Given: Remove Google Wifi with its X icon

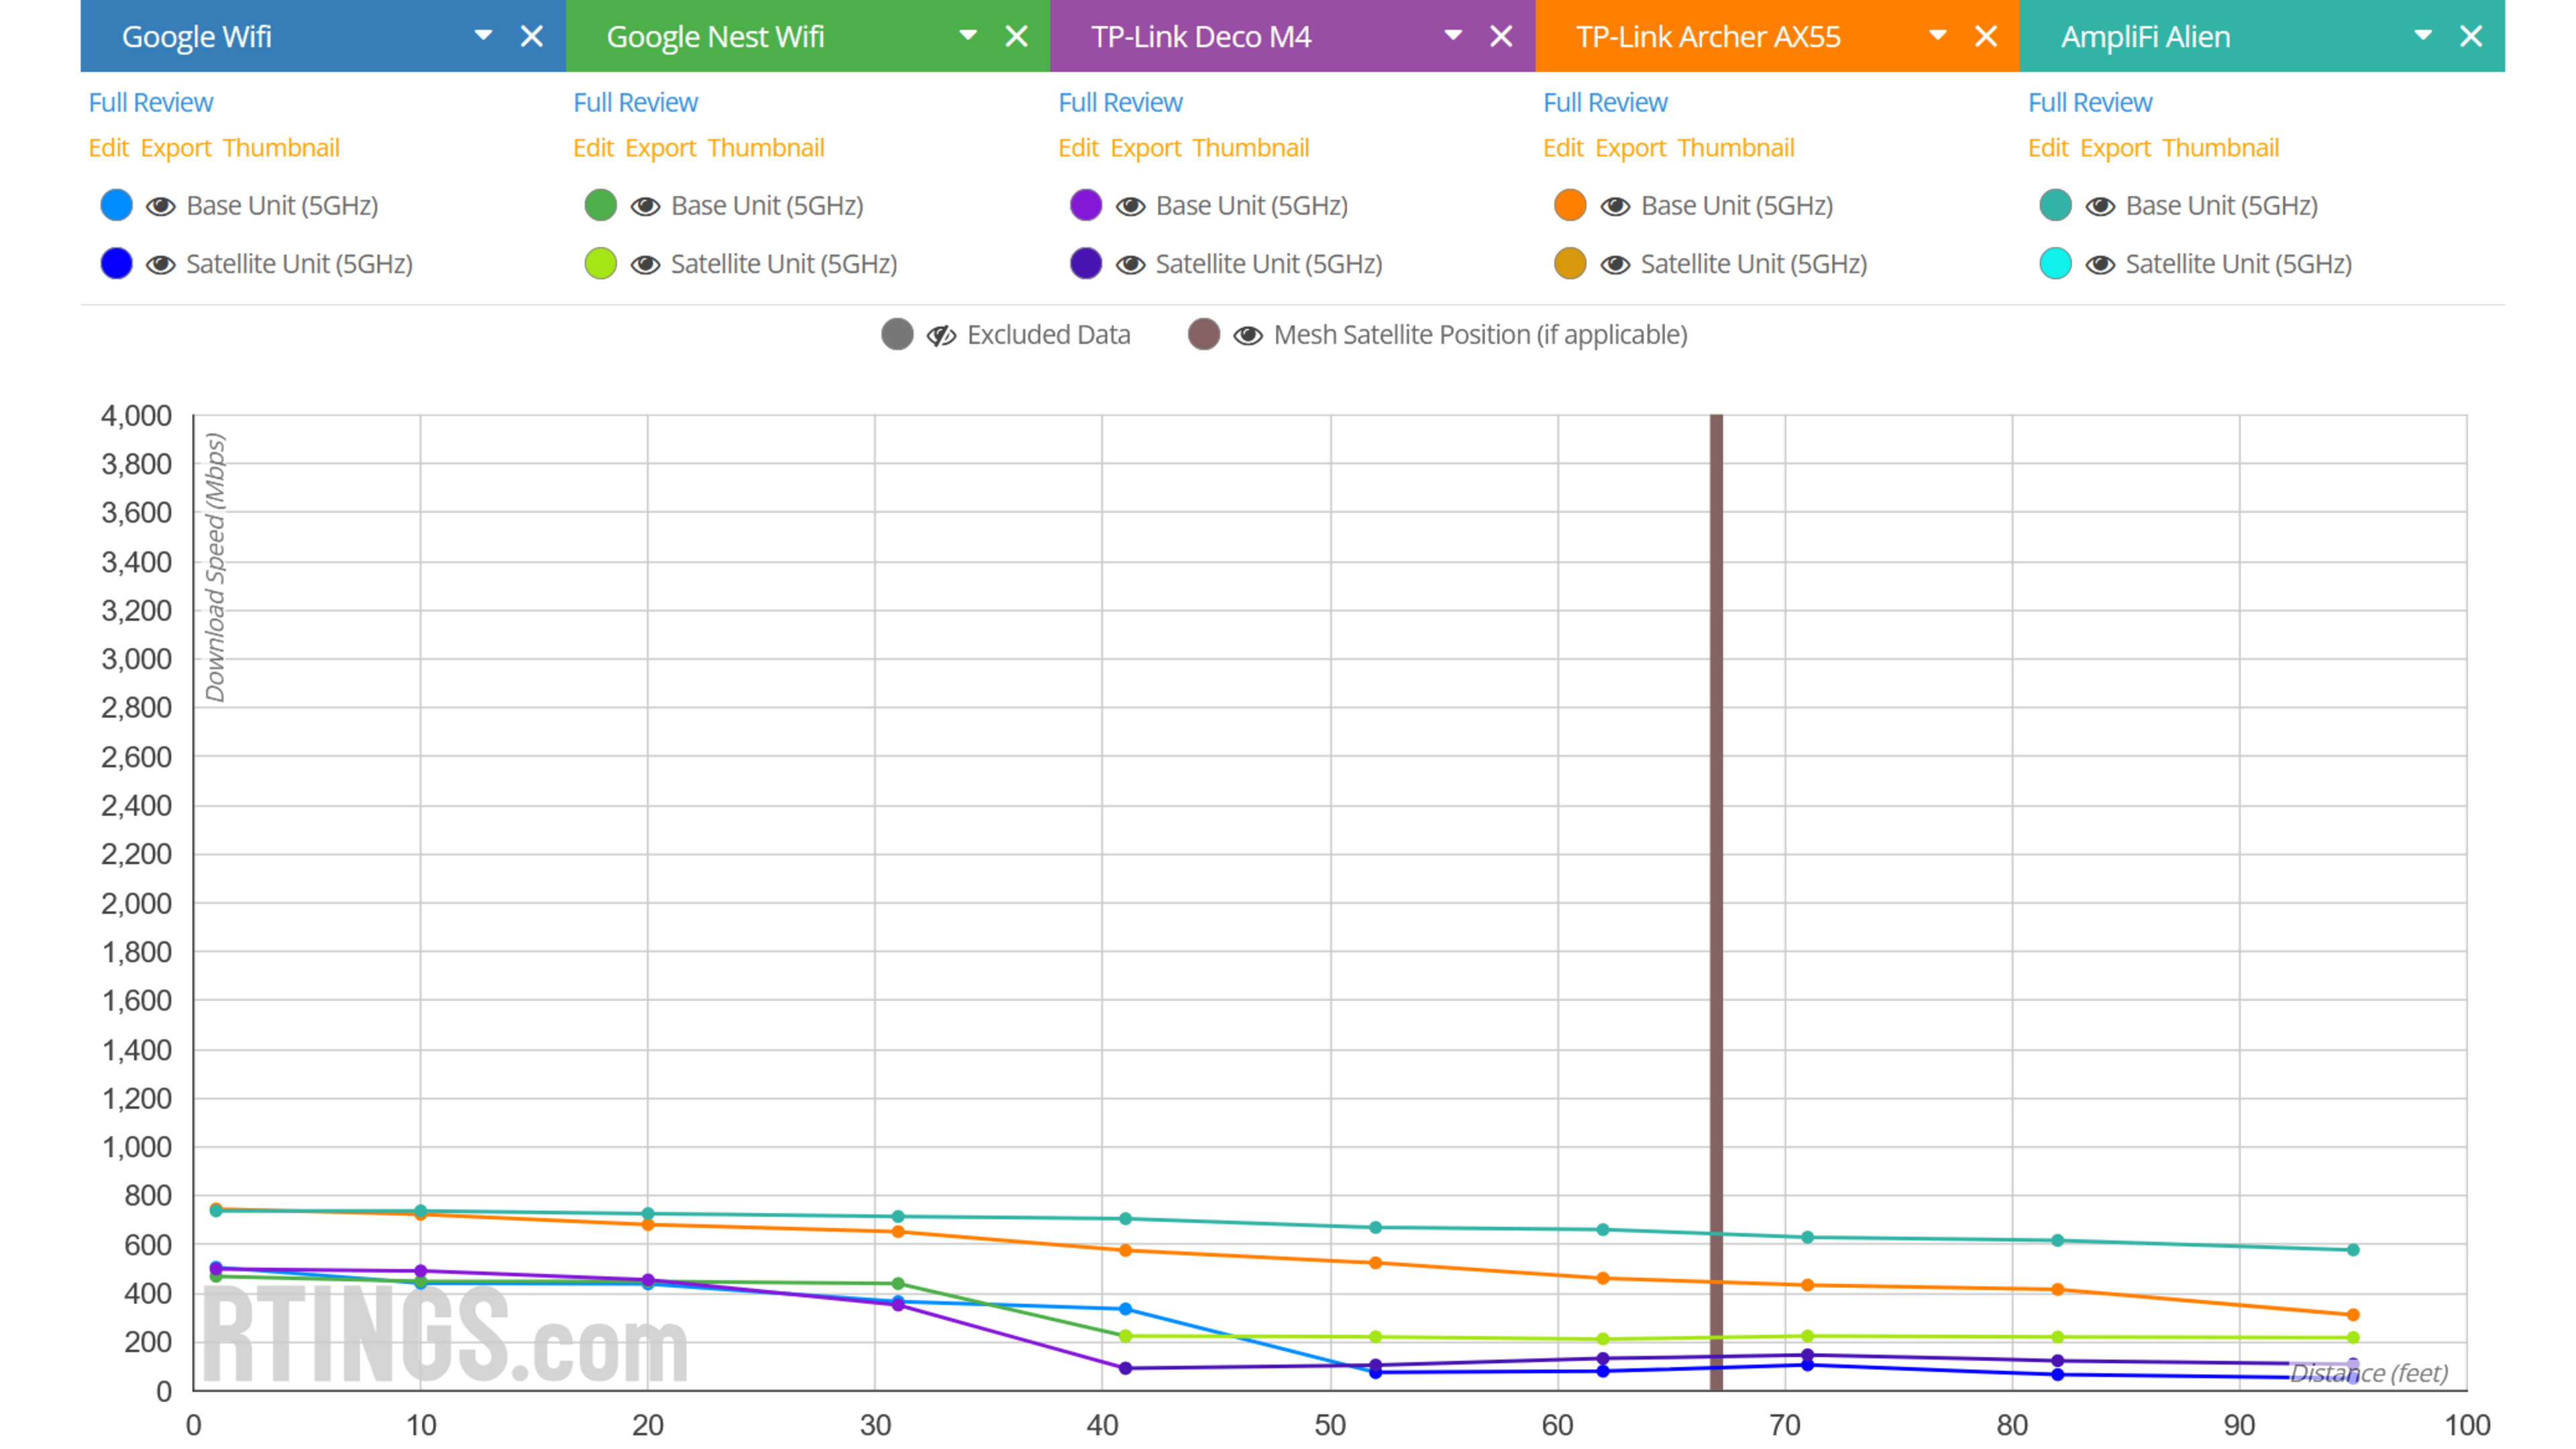Looking at the screenshot, I should [x=532, y=37].
